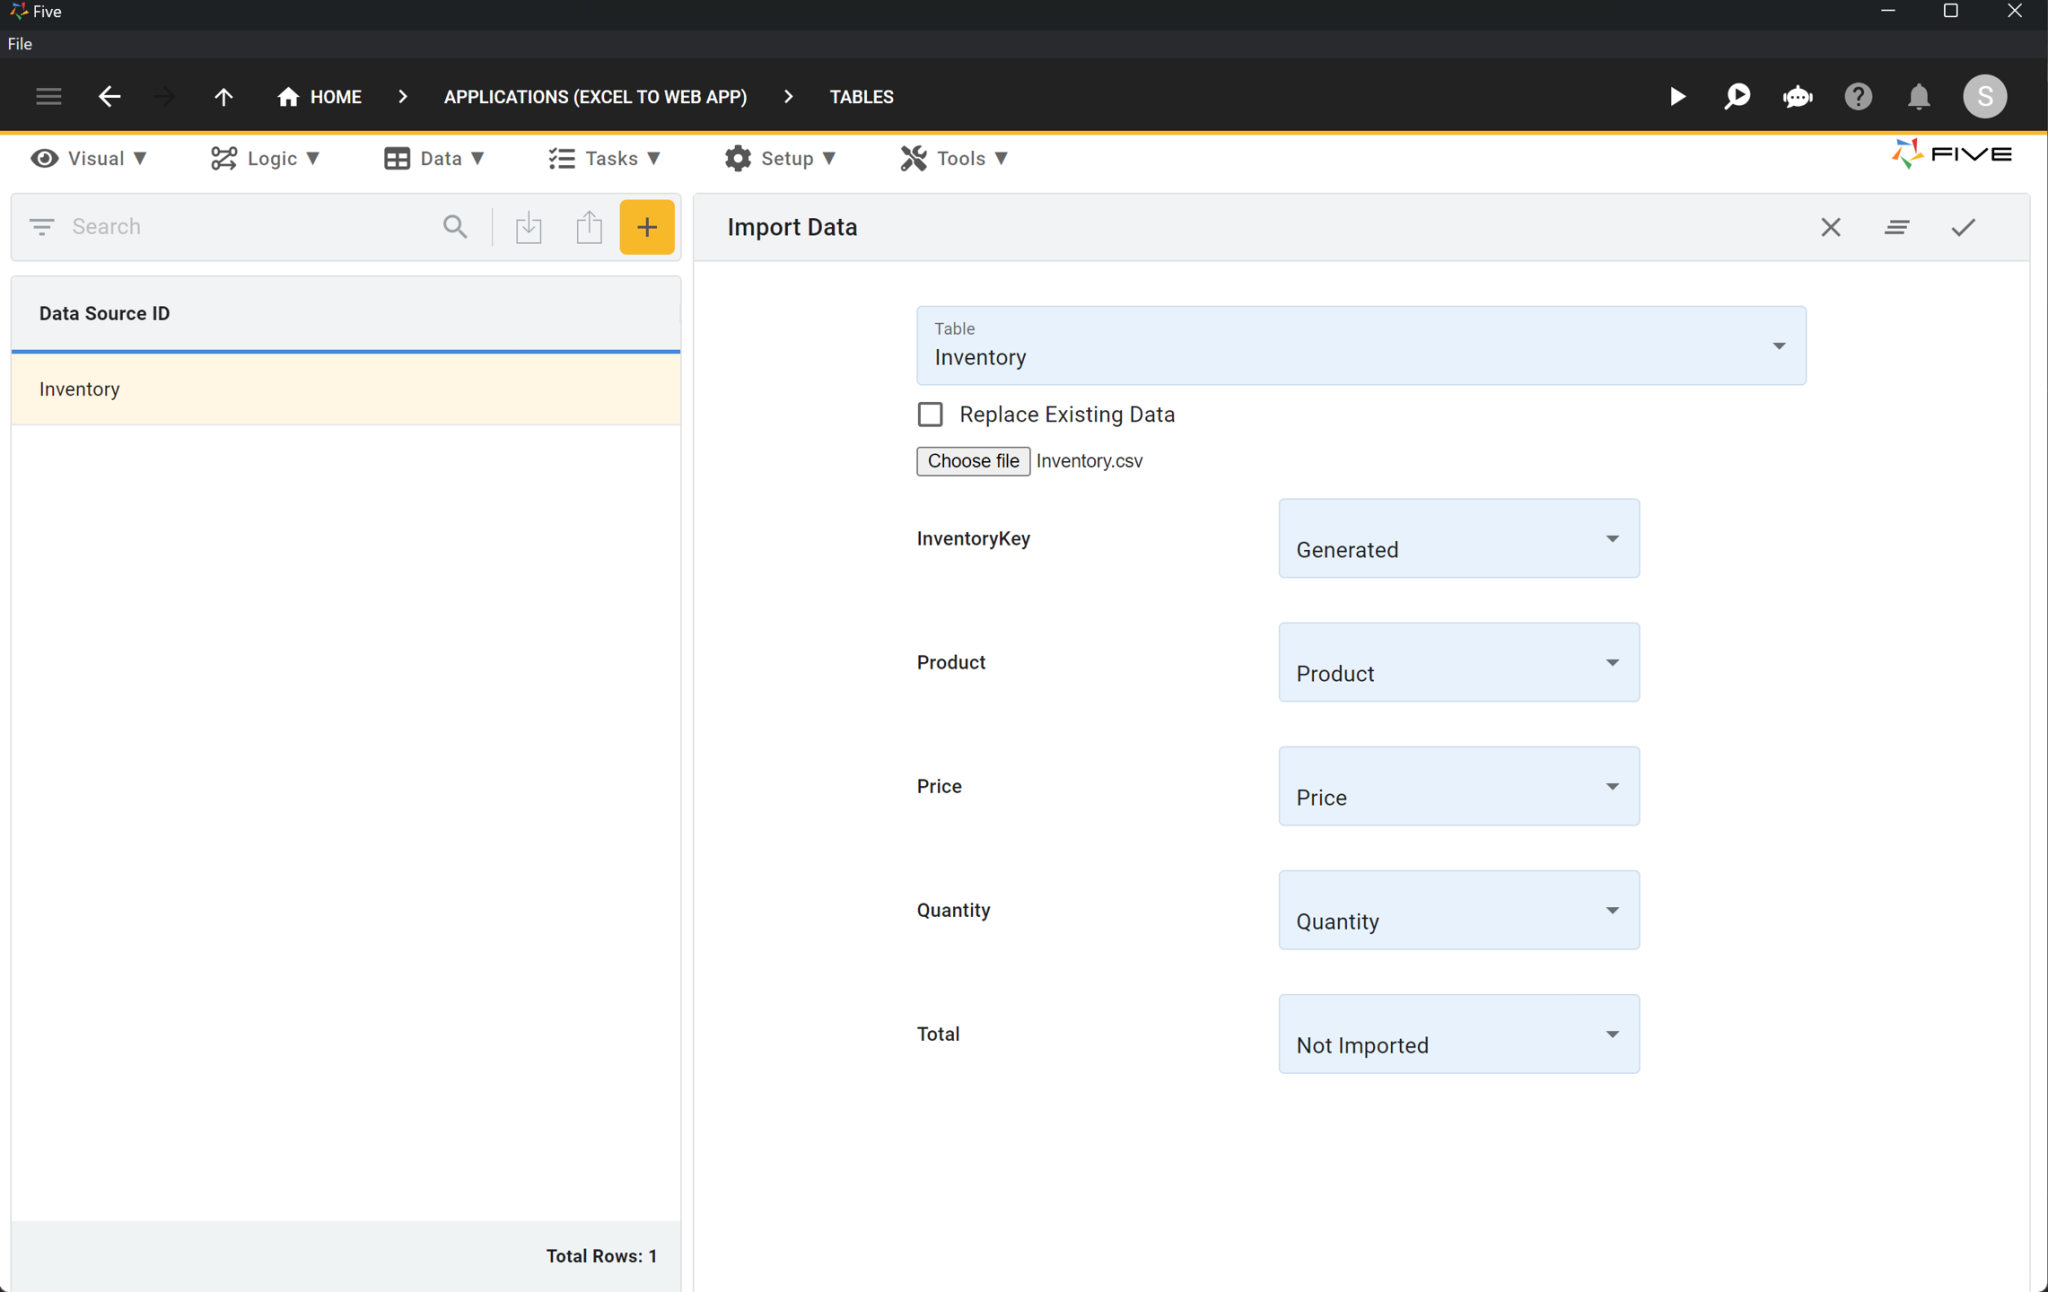Open the Setup menu
The height and width of the screenshot is (1292, 2048).
coord(781,158)
